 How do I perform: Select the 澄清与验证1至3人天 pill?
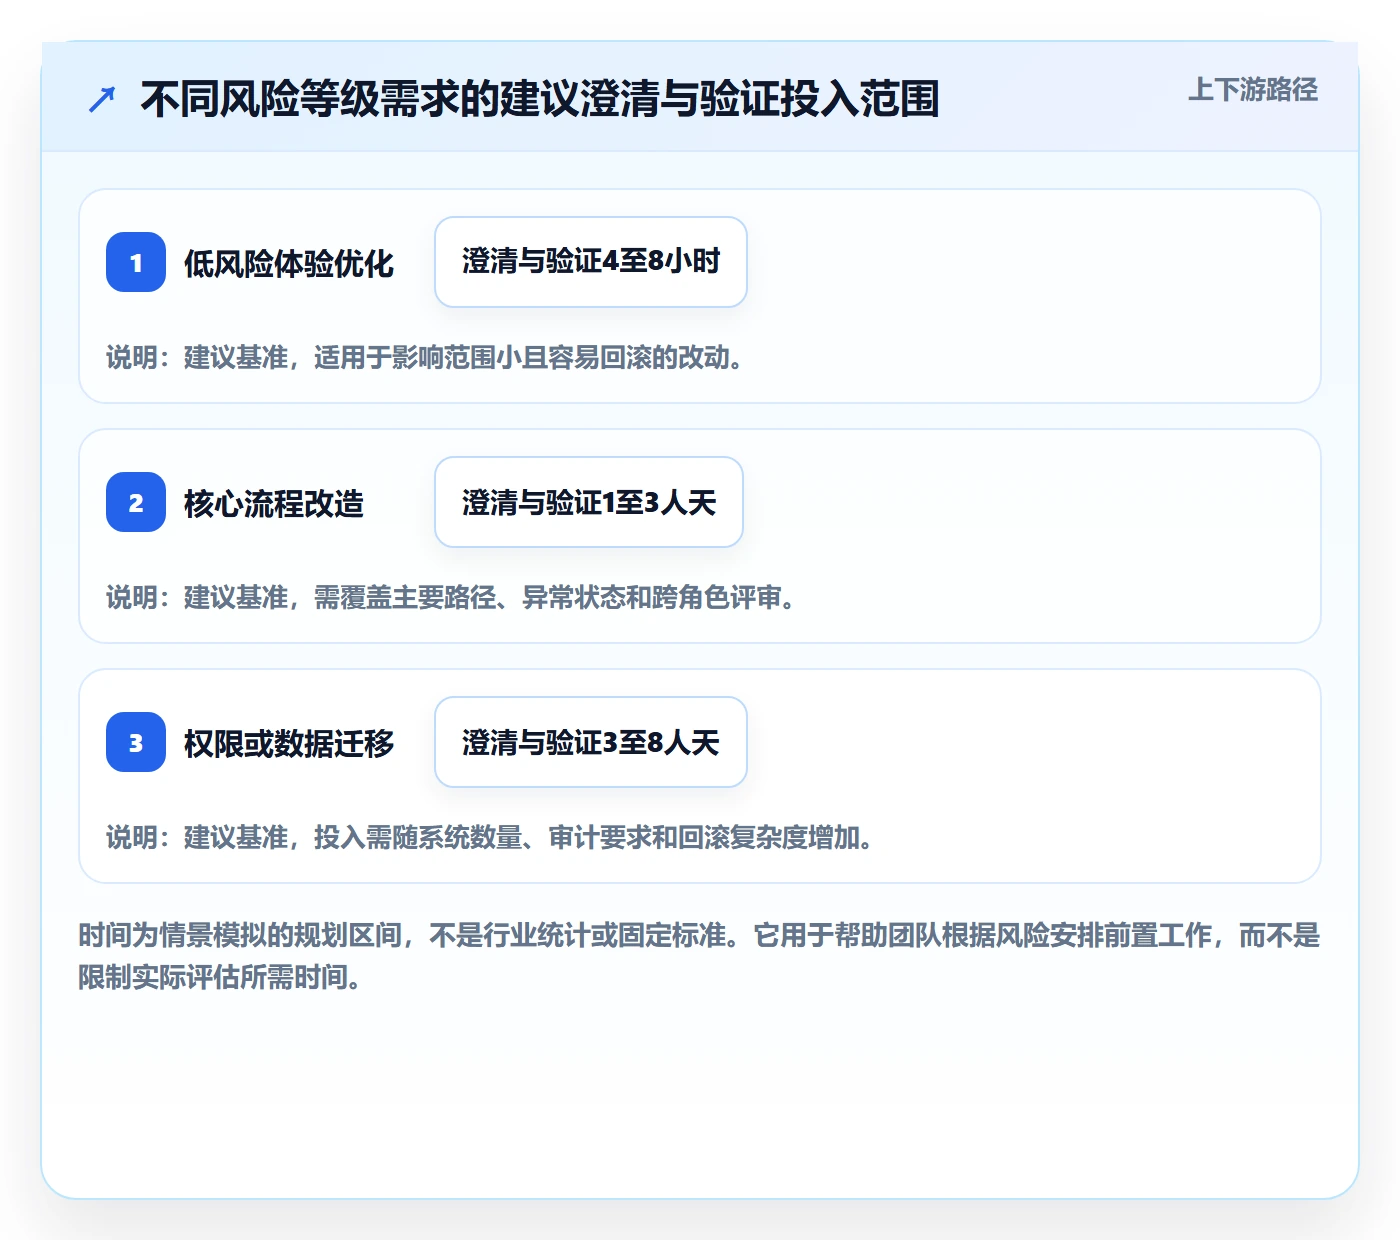pyautogui.click(x=589, y=502)
